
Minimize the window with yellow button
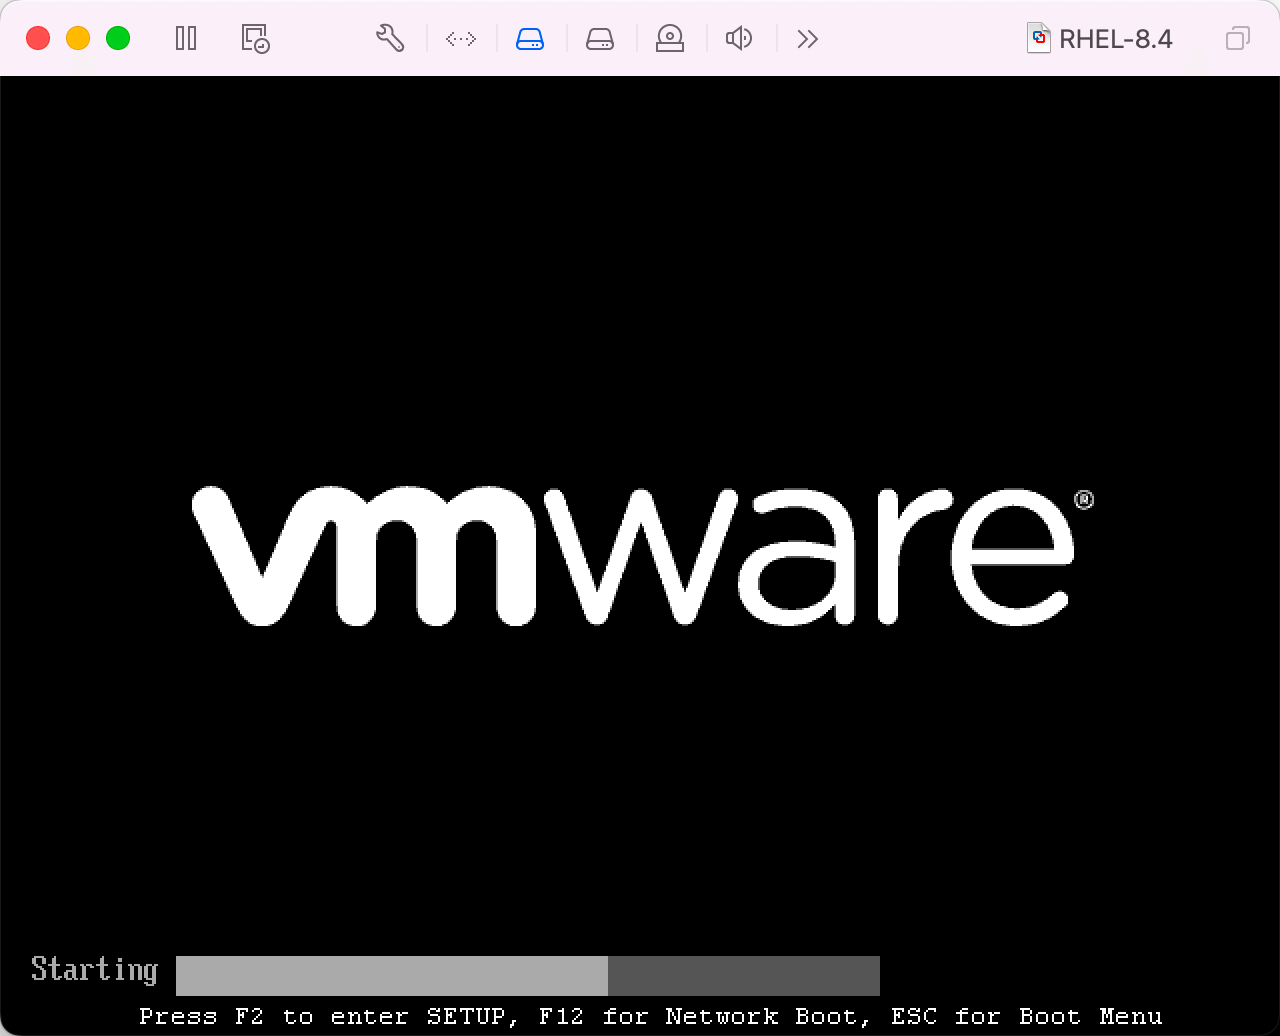(x=78, y=39)
